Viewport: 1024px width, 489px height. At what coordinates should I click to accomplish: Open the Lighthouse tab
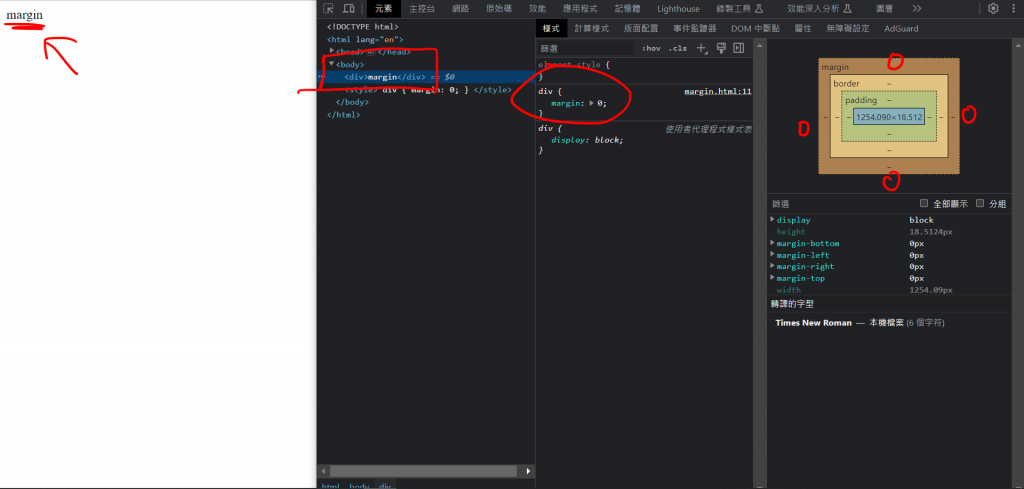tap(678, 8)
